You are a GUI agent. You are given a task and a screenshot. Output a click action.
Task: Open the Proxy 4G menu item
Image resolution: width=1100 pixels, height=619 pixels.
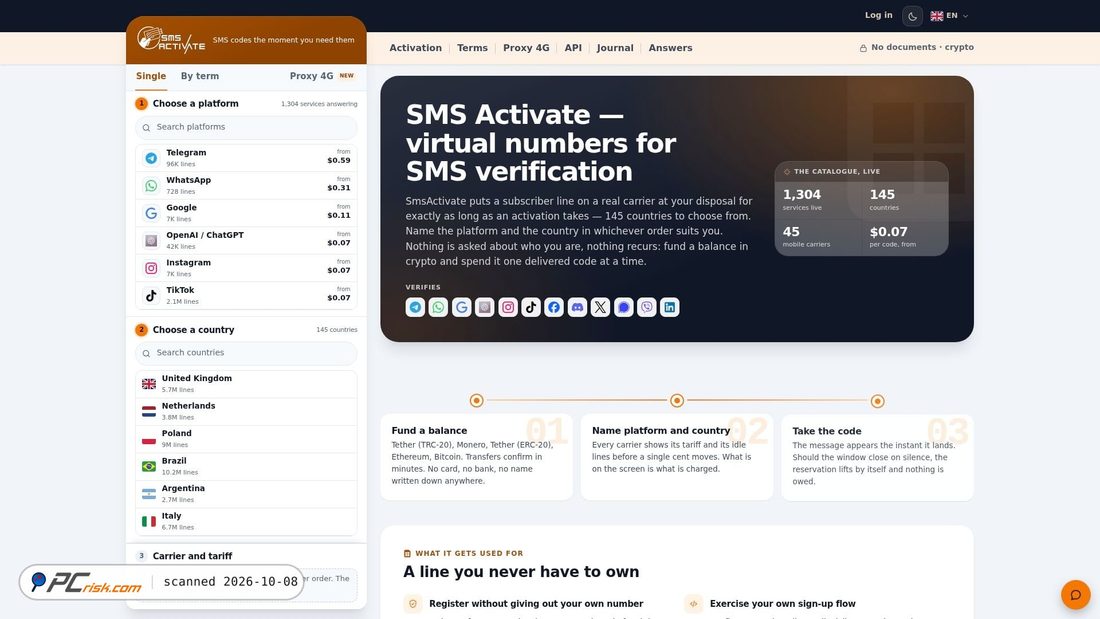(526, 48)
